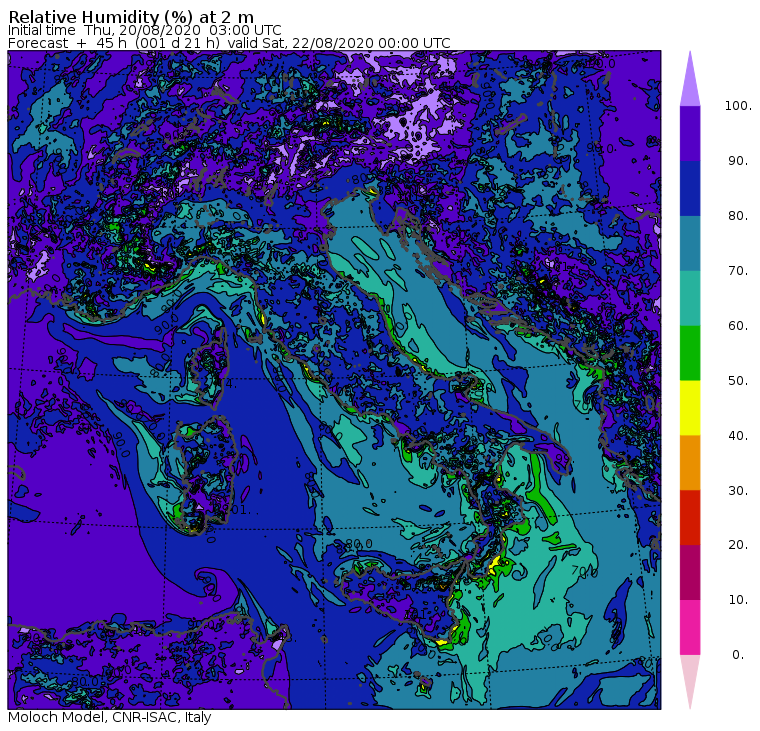Image resolution: width=760 pixels, height=731 pixels.
Task: Choose the red 20-30 colorbar segment
Action: tap(690, 518)
